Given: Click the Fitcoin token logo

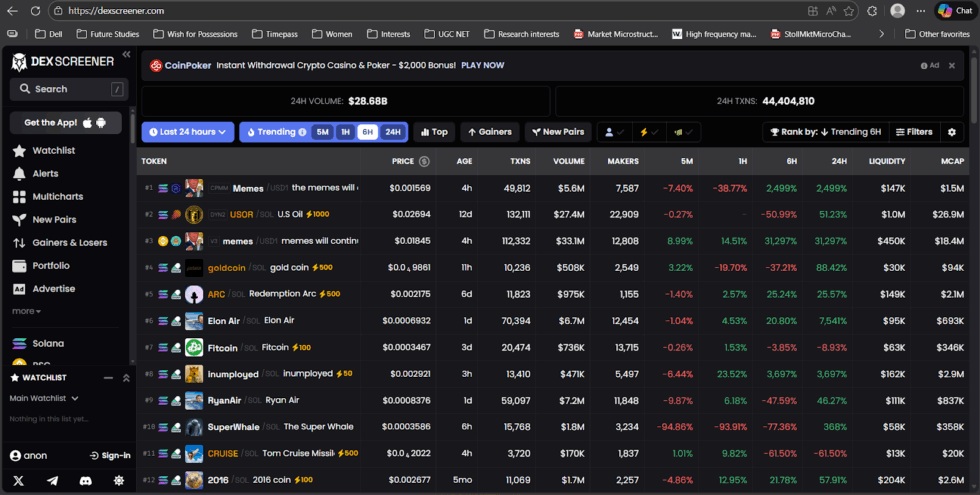Looking at the screenshot, I should (x=194, y=348).
